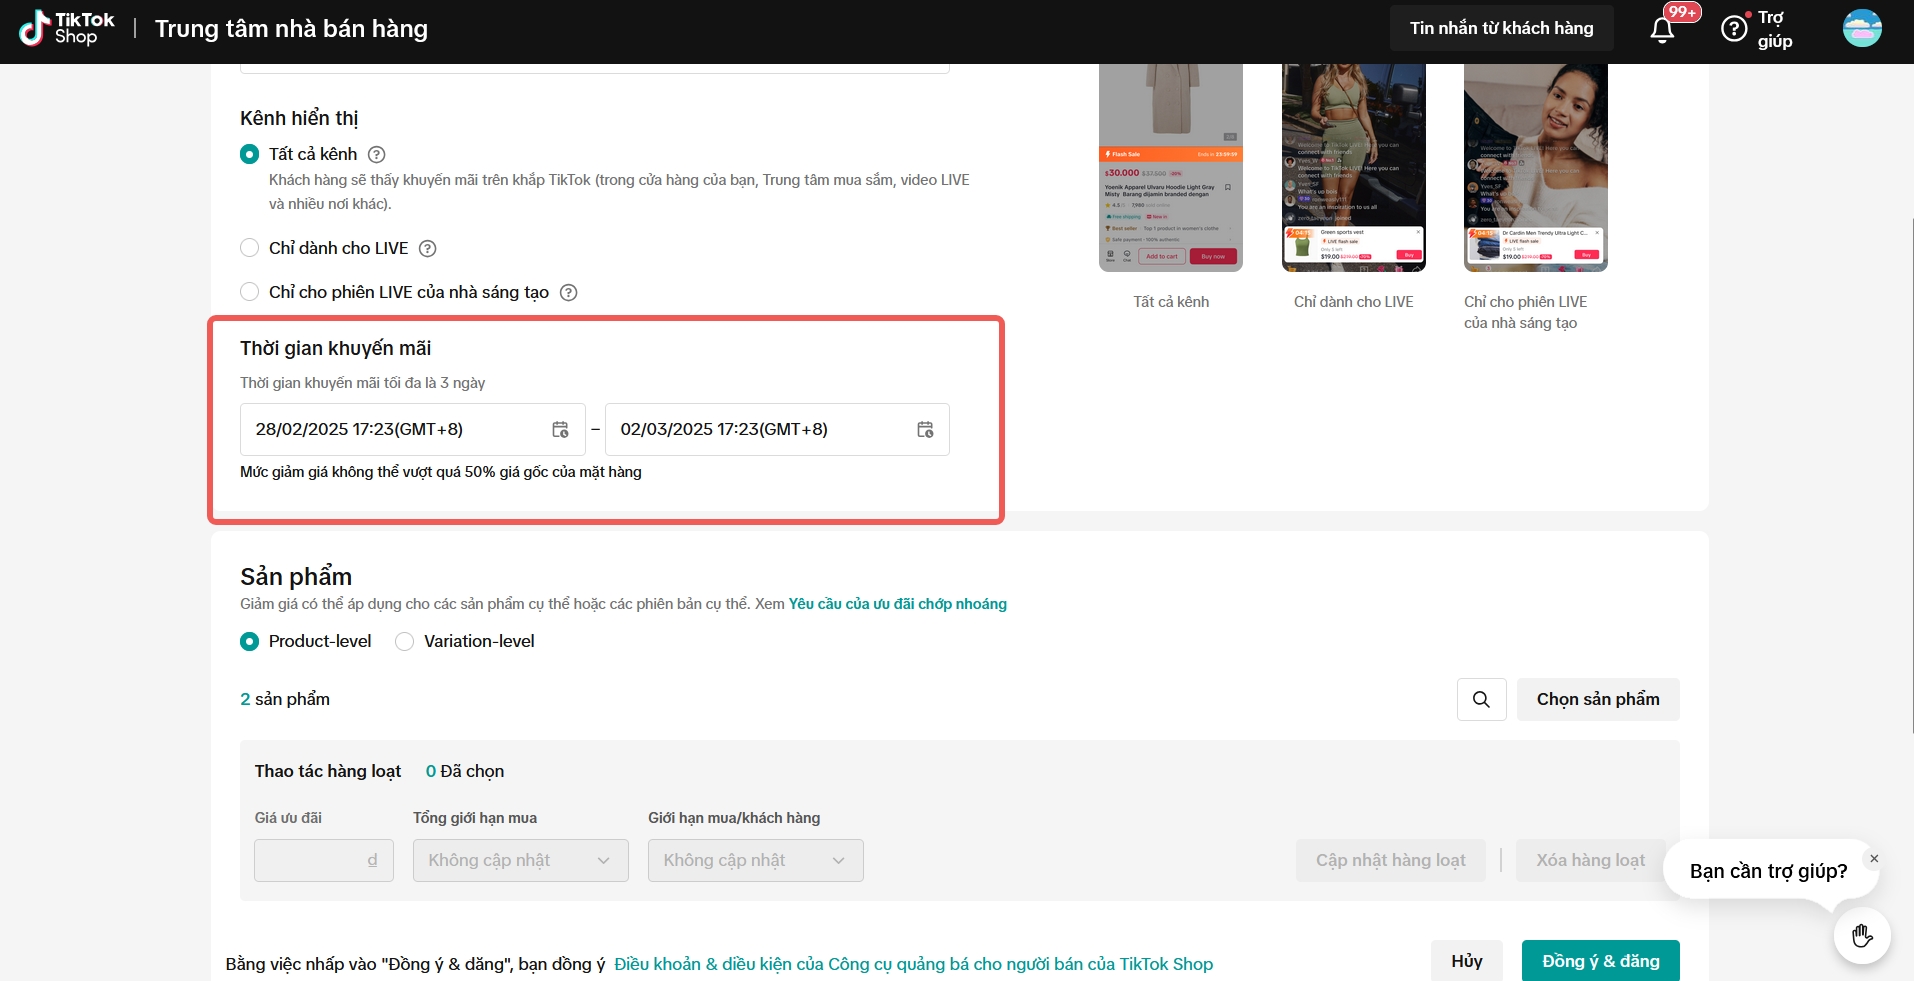Expand the Tổng giới hạn mua dropdown

pyautogui.click(x=521, y=860)
